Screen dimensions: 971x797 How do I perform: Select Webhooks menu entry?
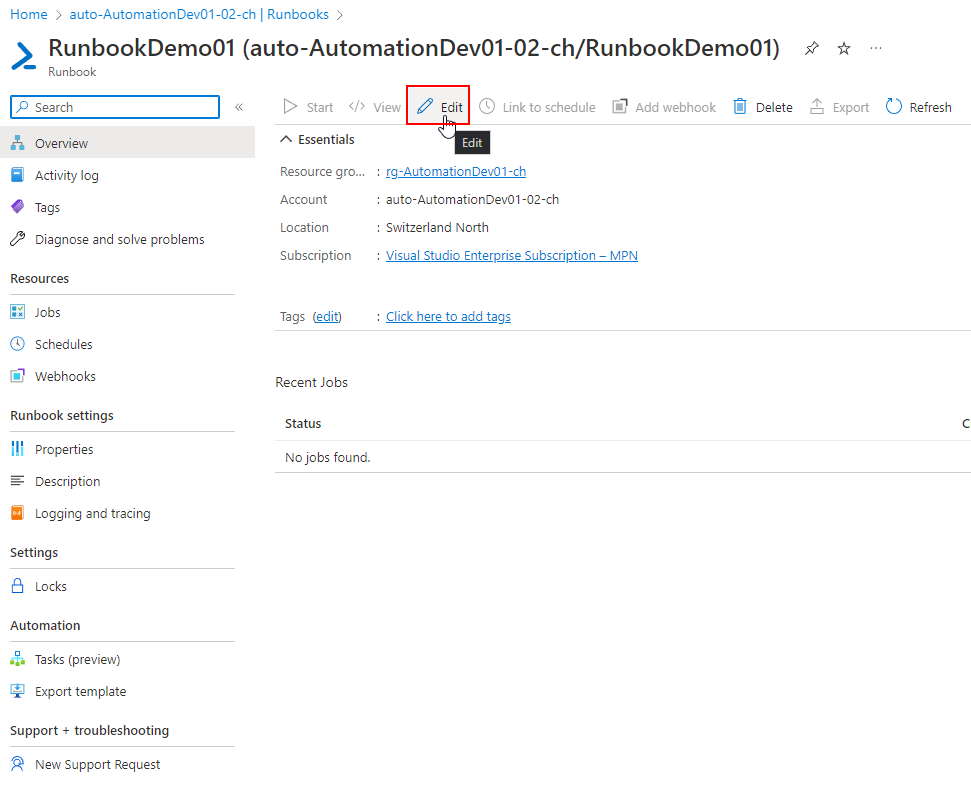coord(128,376)
